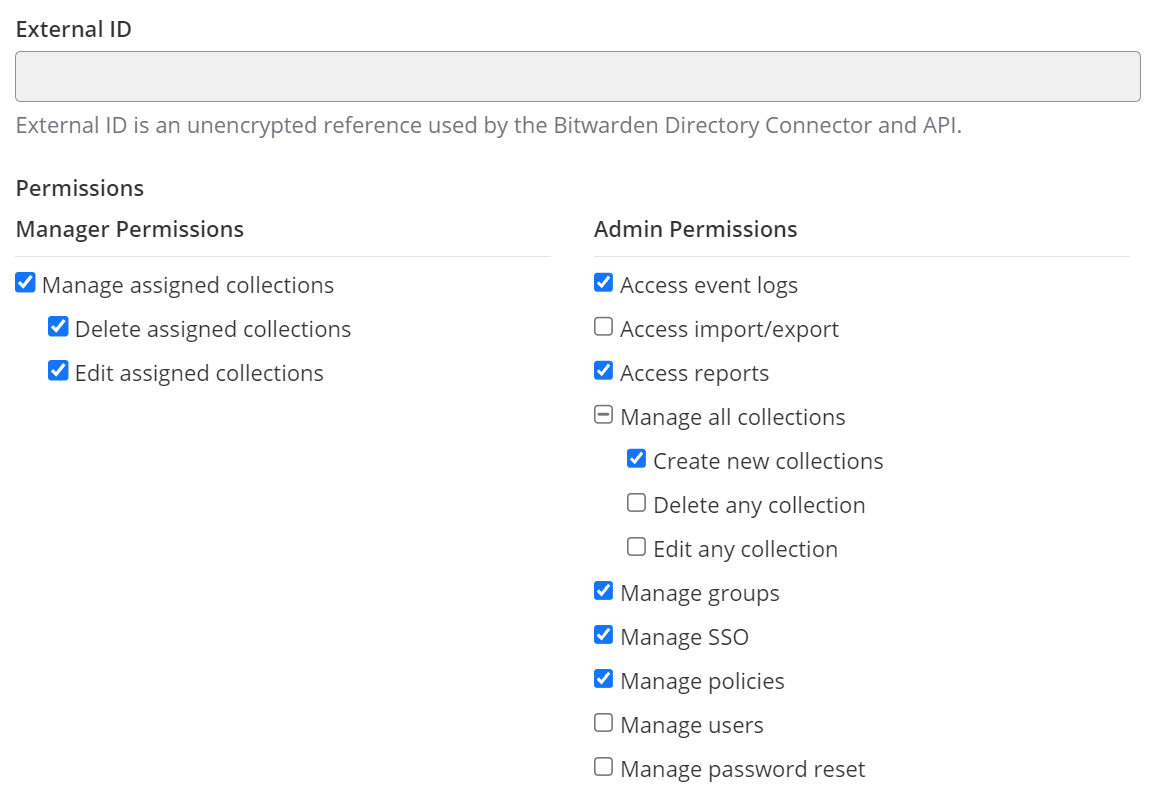This screenshot has height=806, width=1155.
Task: Disable Manage policies
Action: pos(602,678)
